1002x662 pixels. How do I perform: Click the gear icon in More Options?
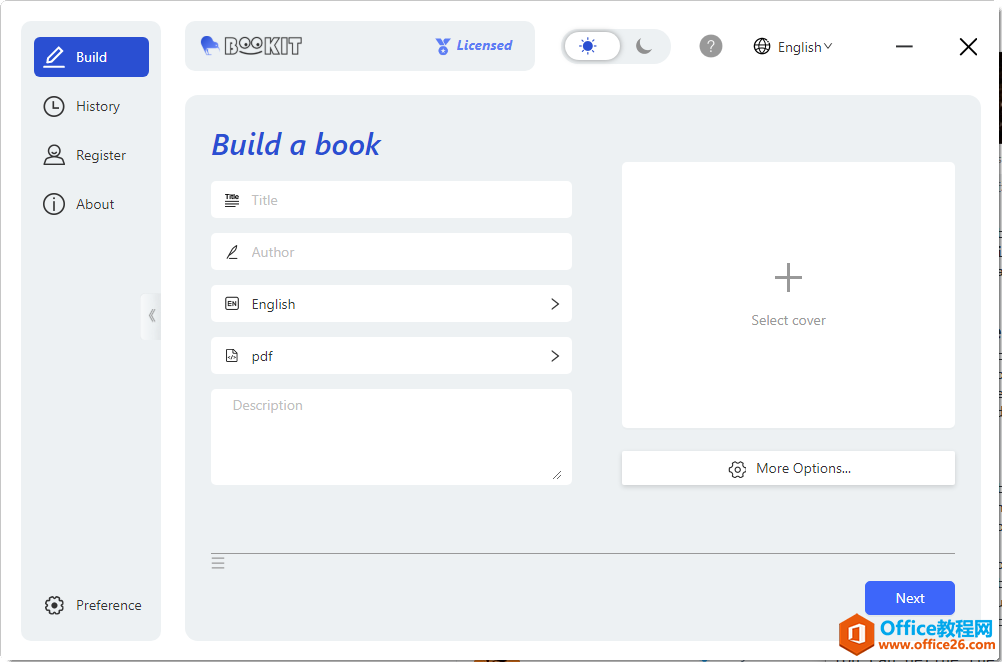tap(737, 469)
